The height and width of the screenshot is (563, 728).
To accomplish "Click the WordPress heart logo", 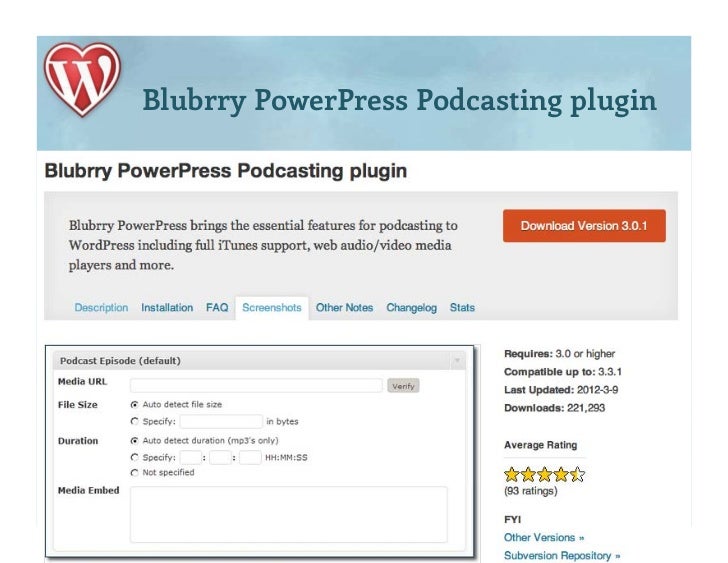I will (82, 79).
